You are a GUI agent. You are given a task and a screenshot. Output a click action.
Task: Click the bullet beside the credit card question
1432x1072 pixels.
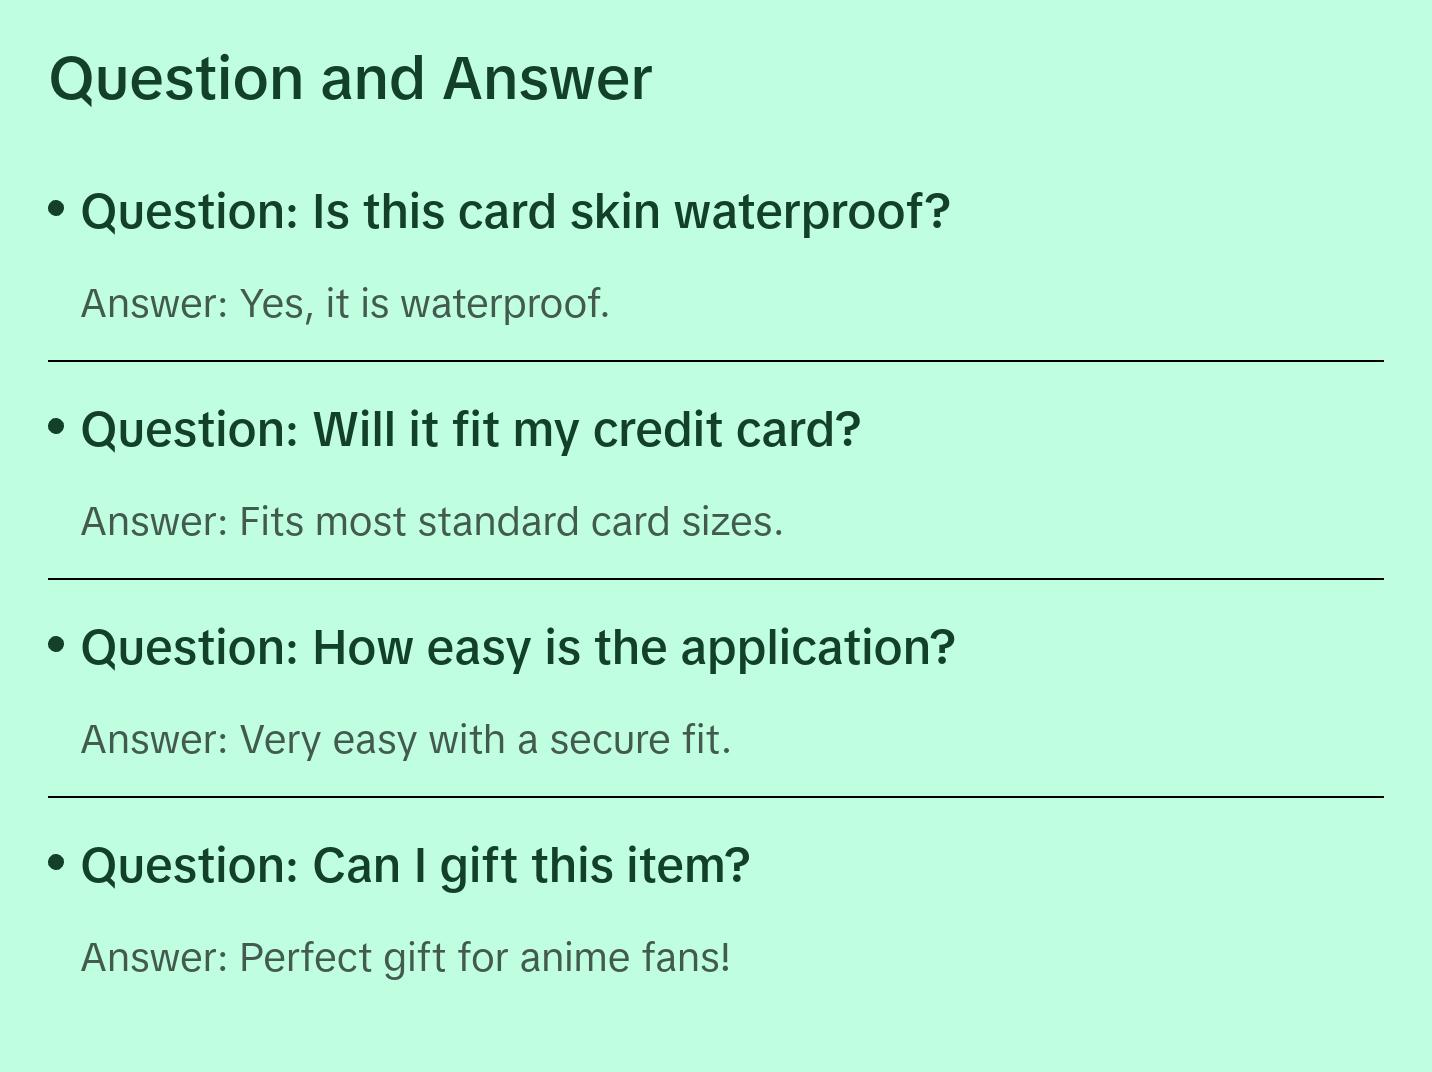coord(57,427)
